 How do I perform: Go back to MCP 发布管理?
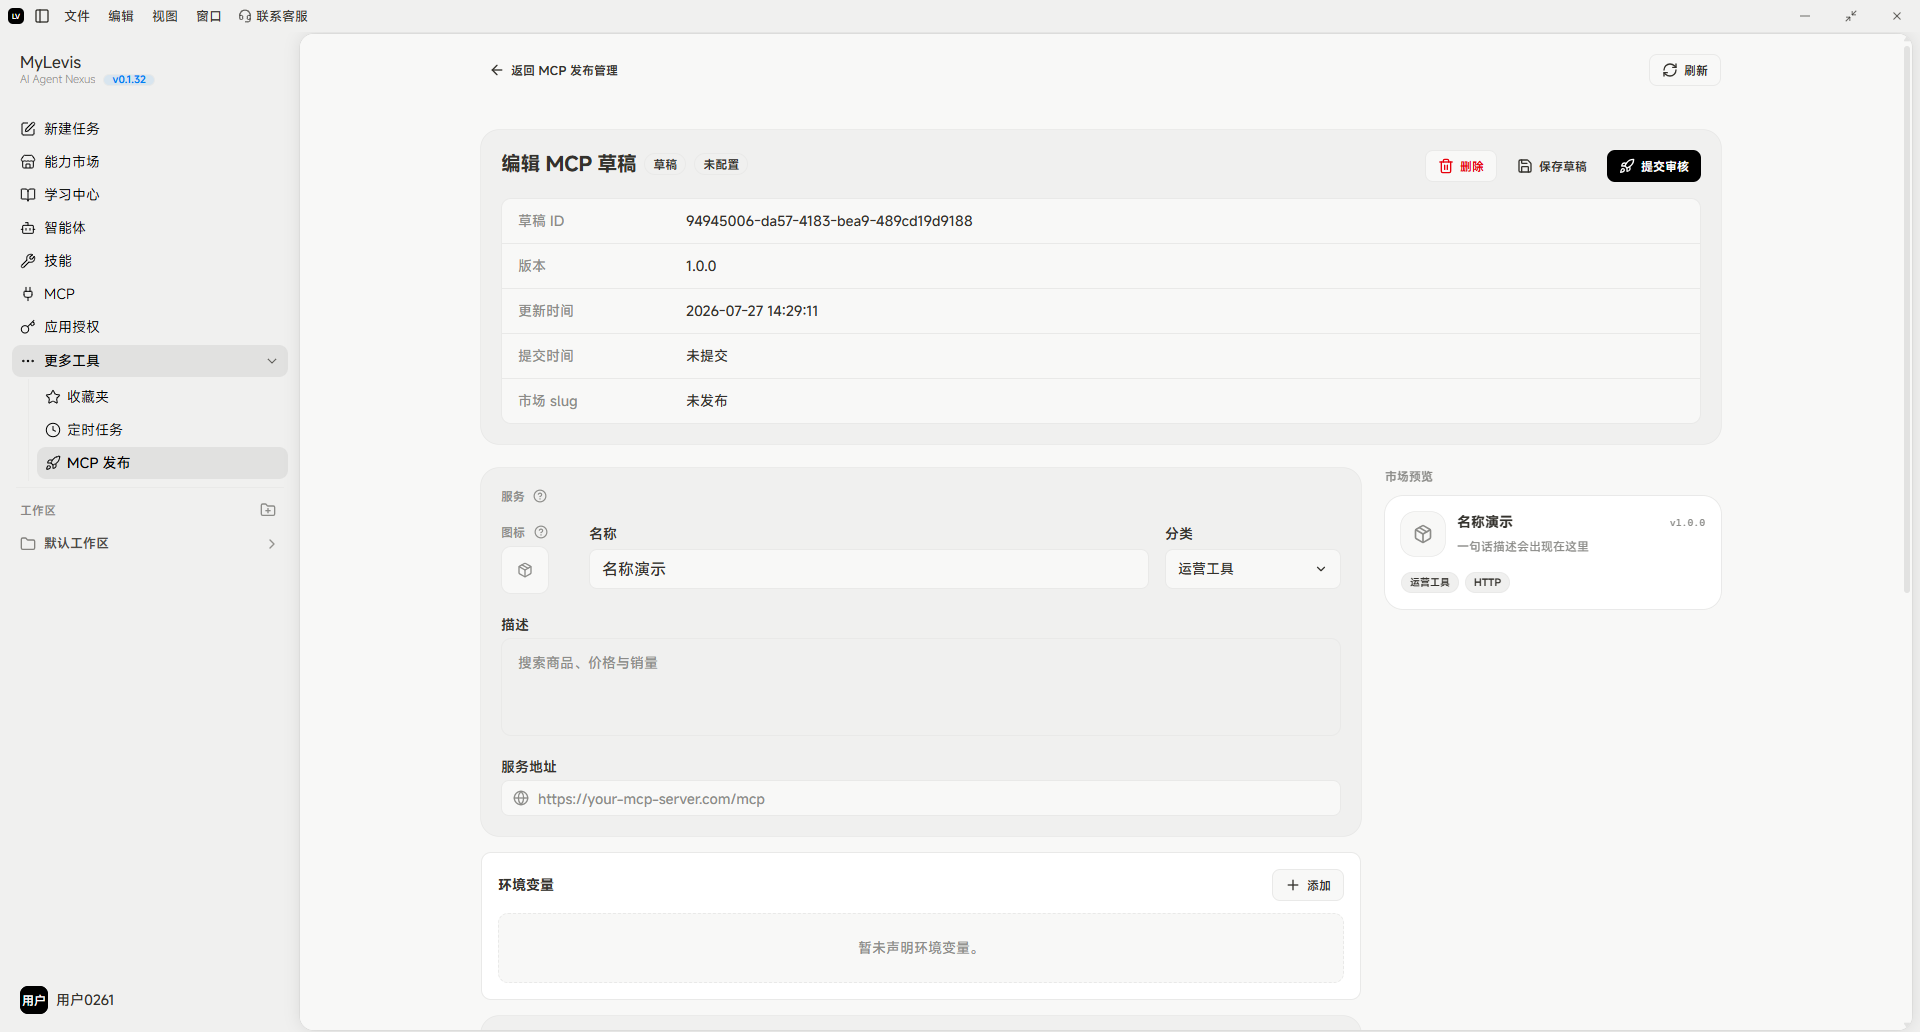(554, 71)
